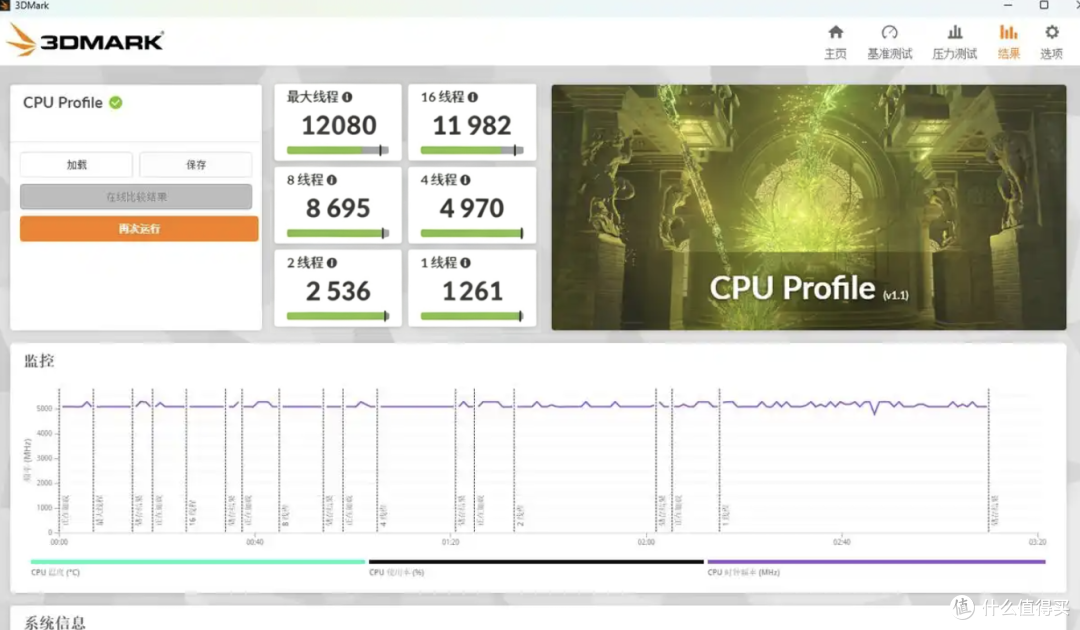This screenshot has width=1080, height=630.
Task: Click the 3DMark logo
Action: [x=85, y=41]
